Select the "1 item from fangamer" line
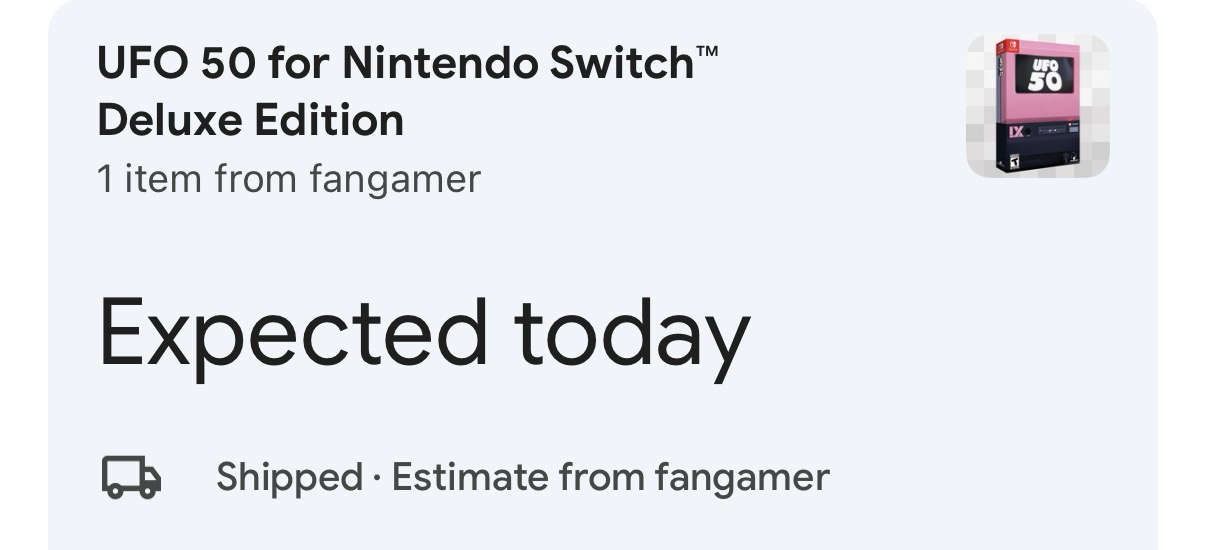The width and height of the screenshot is (1206, 550). click(x=289, y=179)
